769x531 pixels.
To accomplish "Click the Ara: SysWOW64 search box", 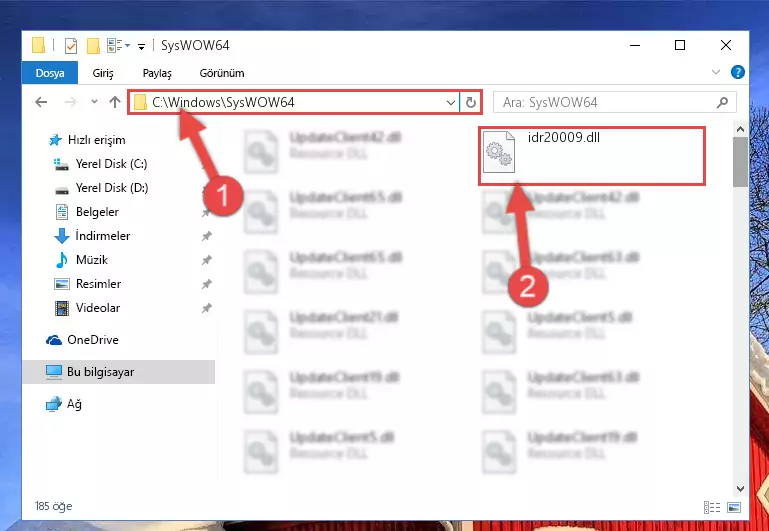I will [x=614, y=102].
